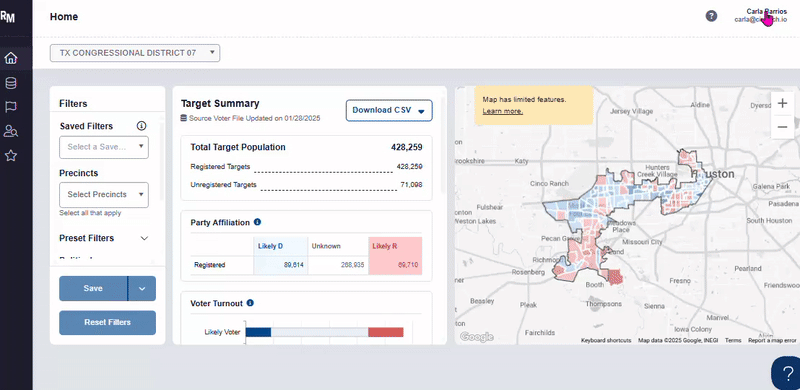800x390 pixels.
Task: Click the Download CSV button
Action: point(389,110)
